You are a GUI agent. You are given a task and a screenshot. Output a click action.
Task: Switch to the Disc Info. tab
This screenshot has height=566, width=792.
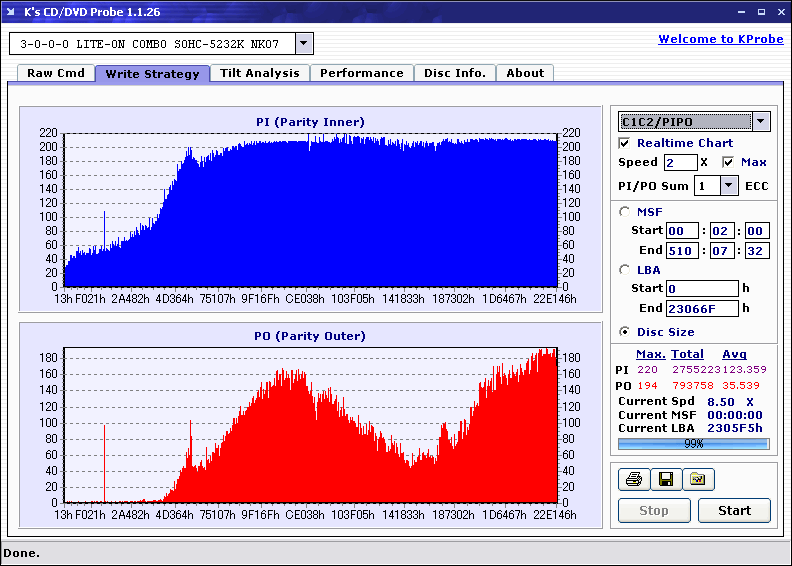click(x=455, y=73)
